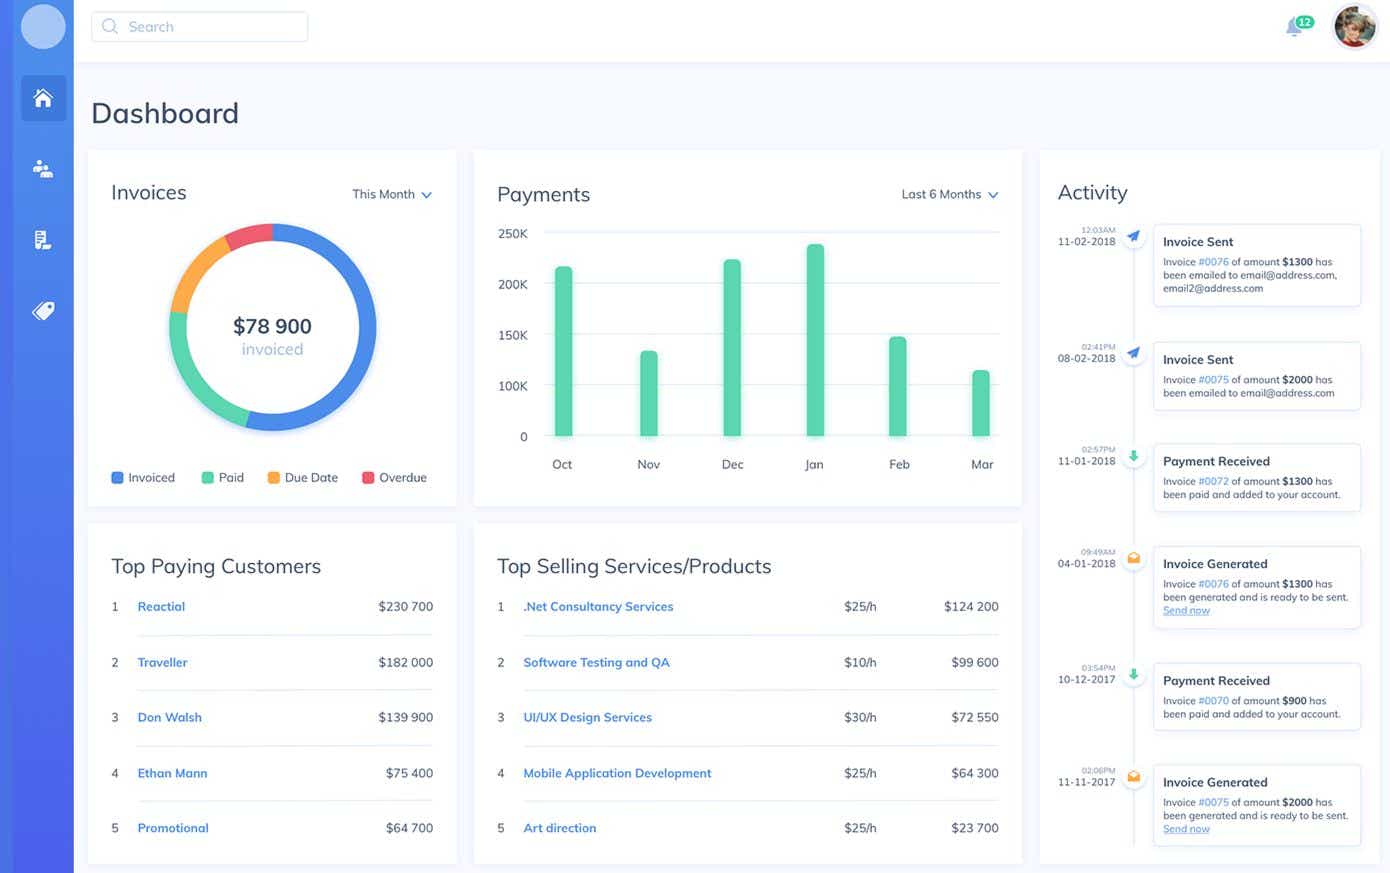The image size is (1390, 873).
Task: Expand the This Month dropdown for Invoices
Action: pos(392,194)
